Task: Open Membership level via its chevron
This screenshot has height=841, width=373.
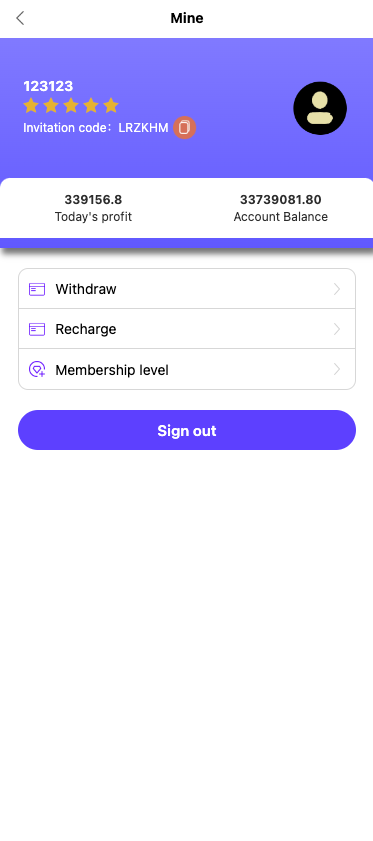Action: click(337, 369)
